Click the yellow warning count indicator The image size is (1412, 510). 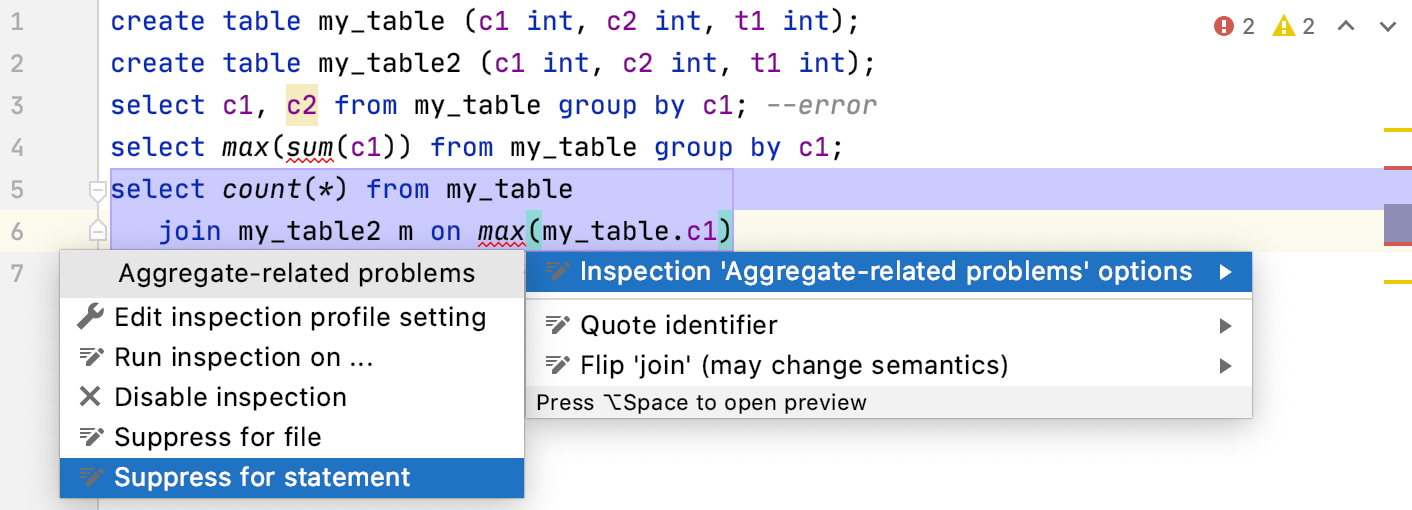[x=1294, y=26]
